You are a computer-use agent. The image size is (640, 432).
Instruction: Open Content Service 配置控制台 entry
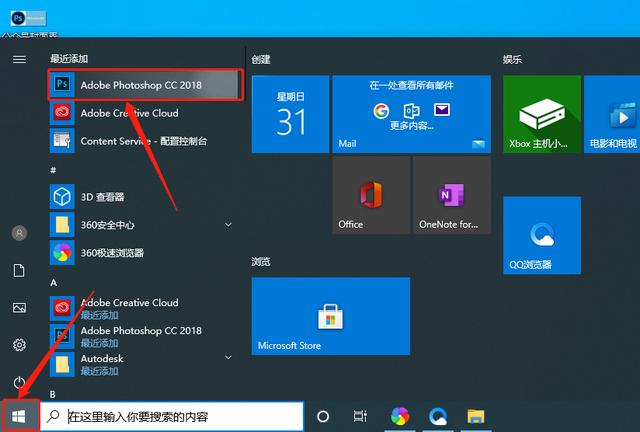[x=146, y=141]
